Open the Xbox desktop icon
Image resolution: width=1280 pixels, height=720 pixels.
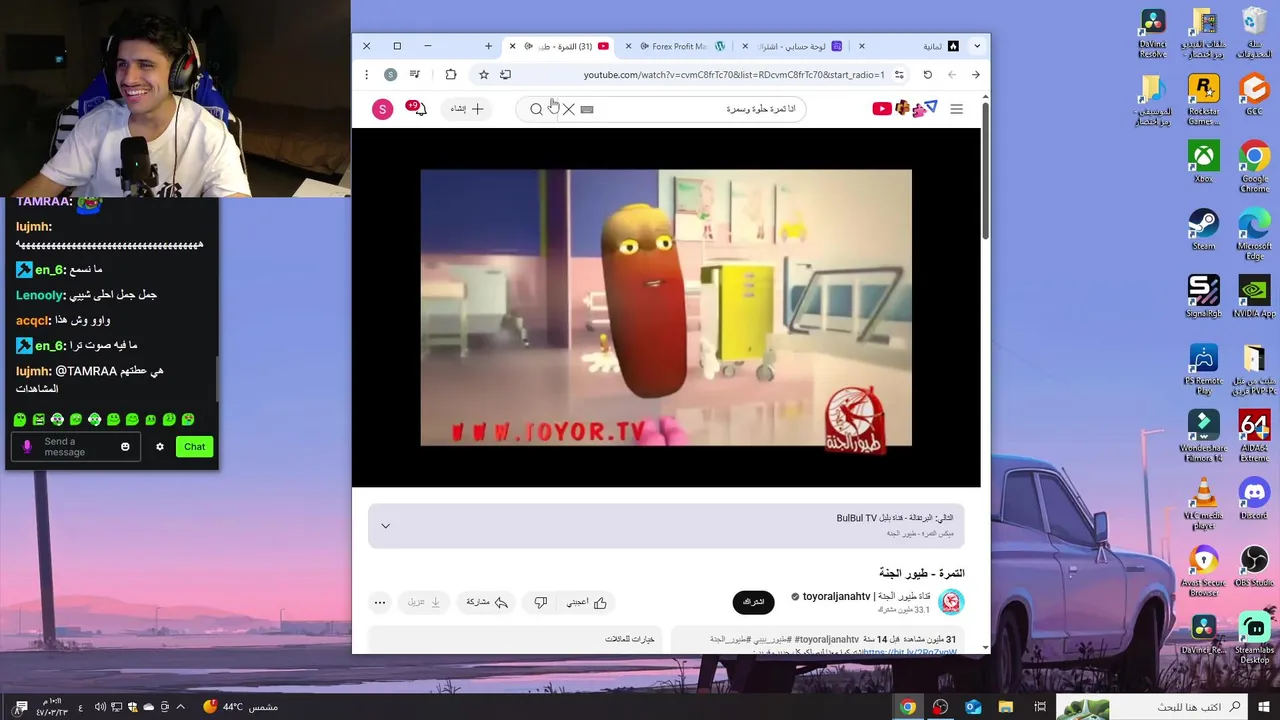point(1203,161)
